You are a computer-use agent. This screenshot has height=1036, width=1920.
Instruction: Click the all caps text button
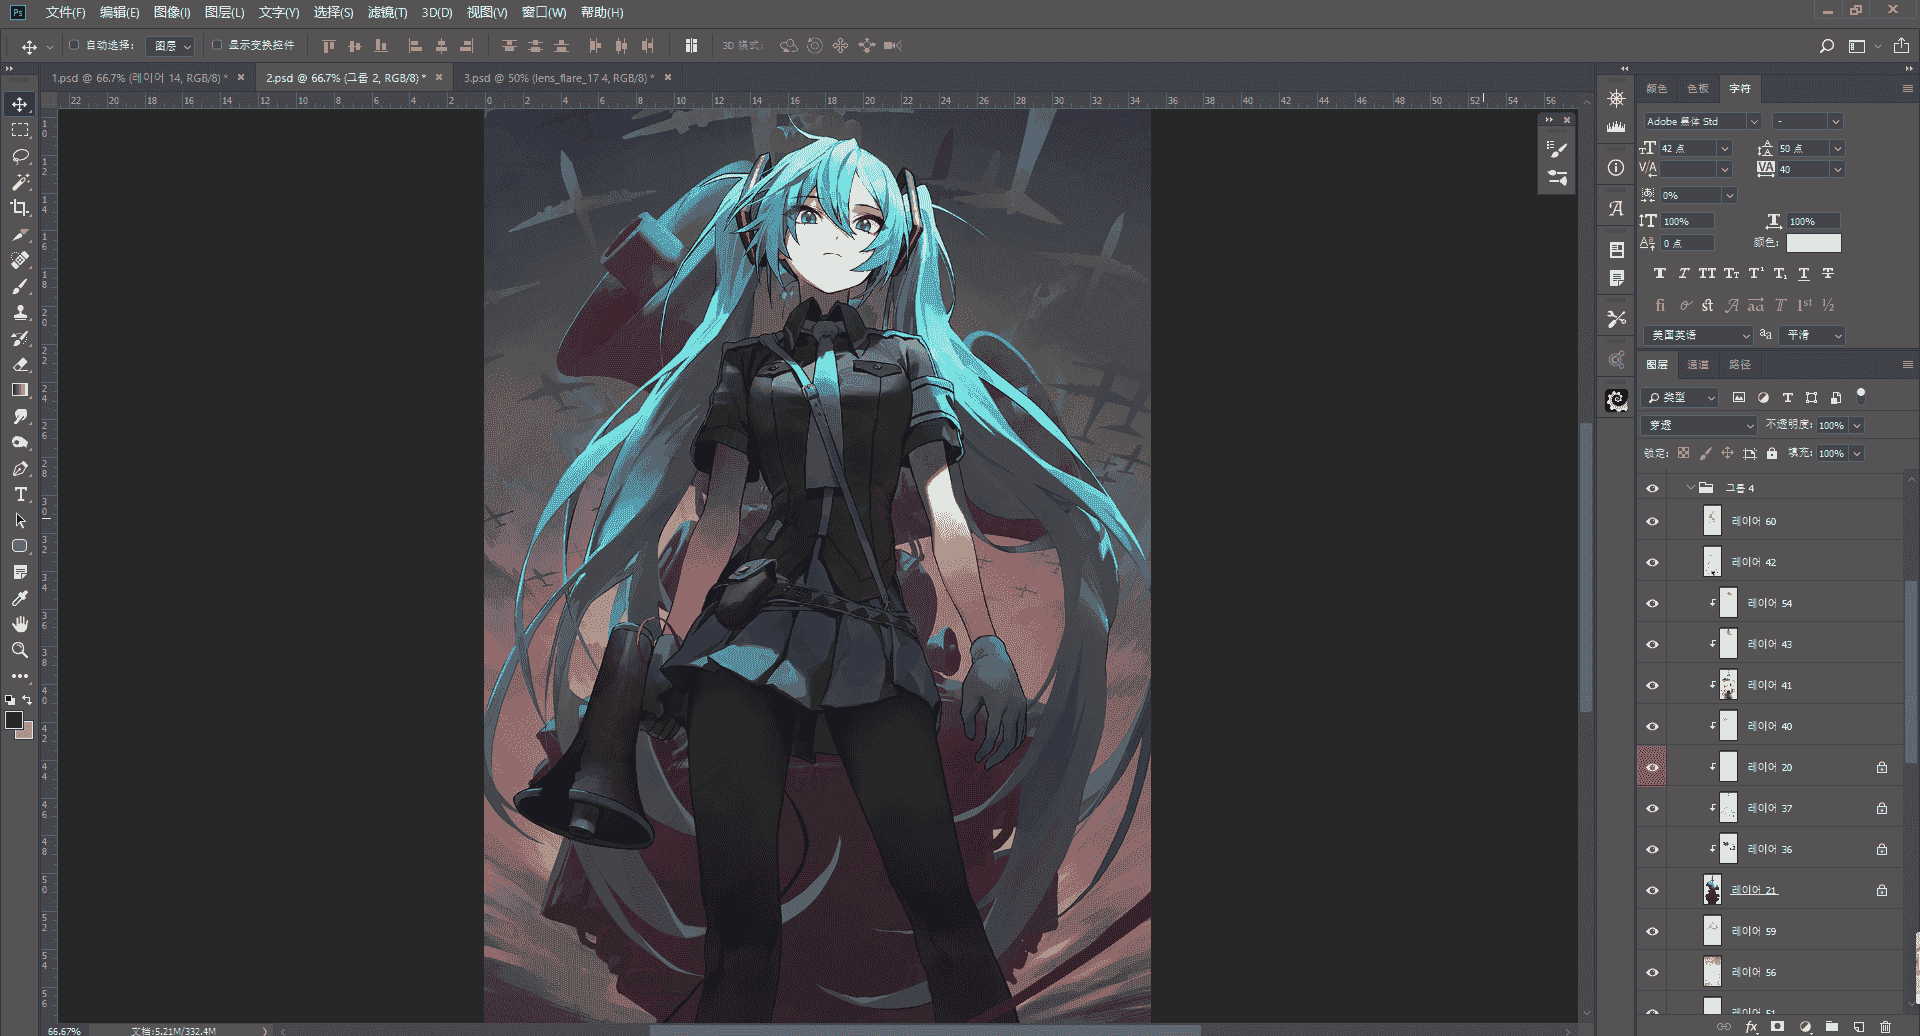(1707, 273)
